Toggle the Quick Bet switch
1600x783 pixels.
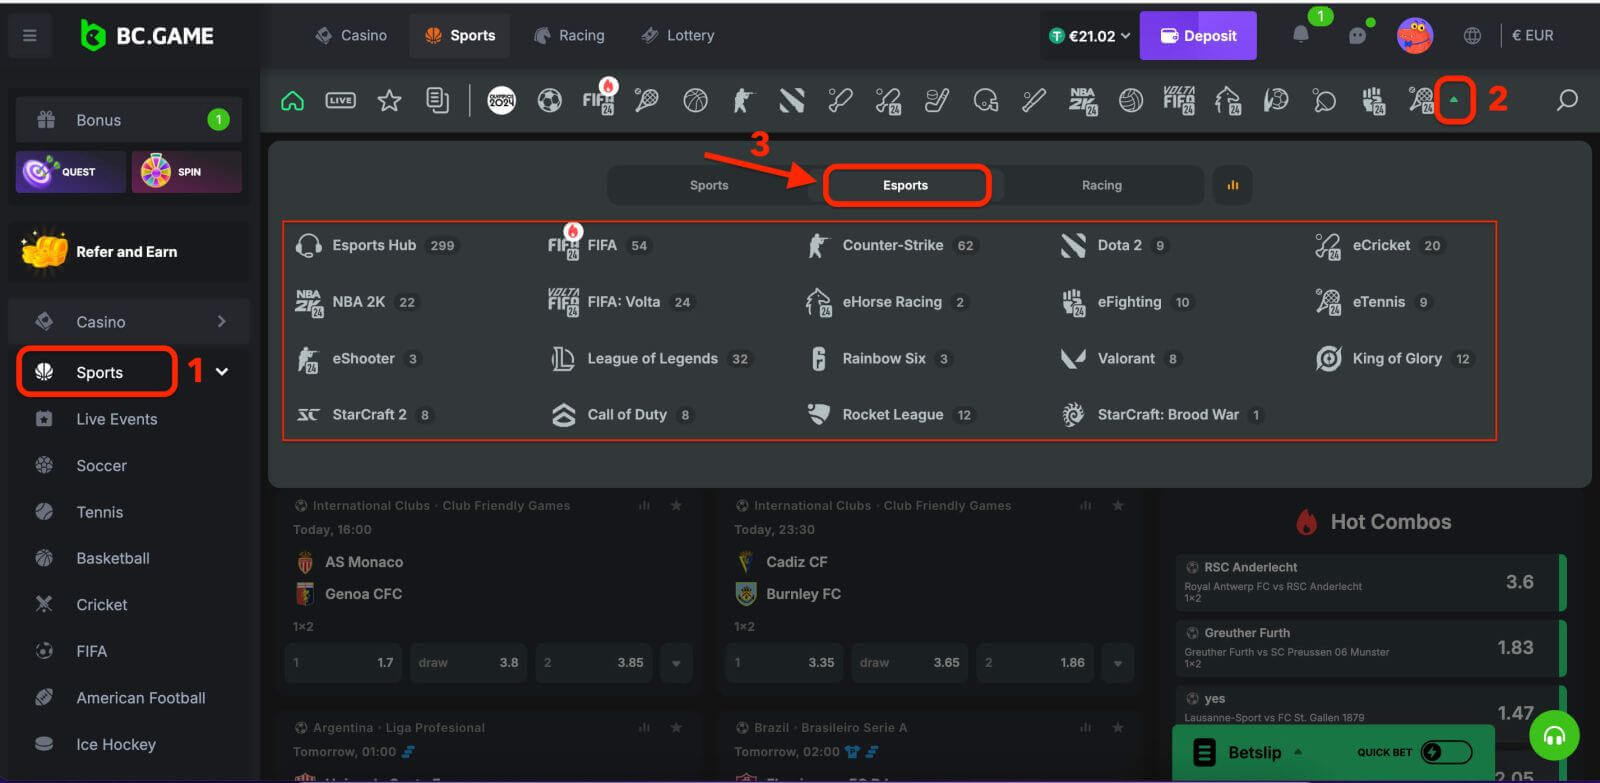click(1446, 752)
